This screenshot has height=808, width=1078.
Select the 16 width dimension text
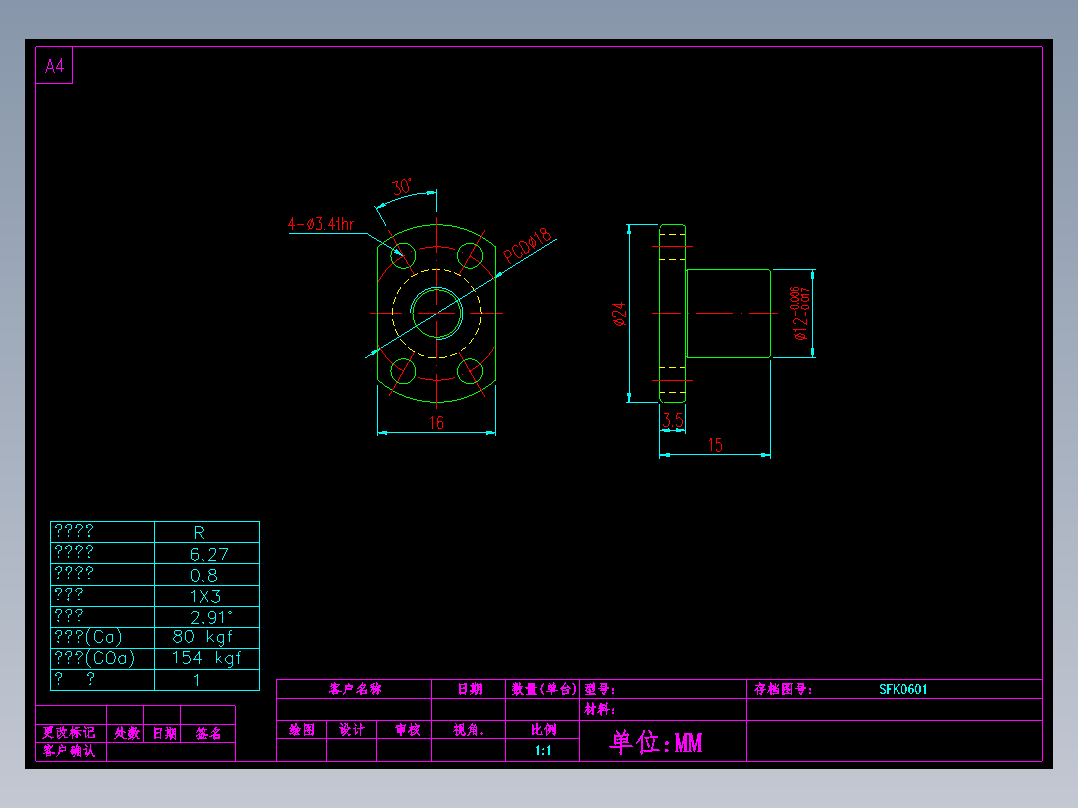(x=437, y=423)
